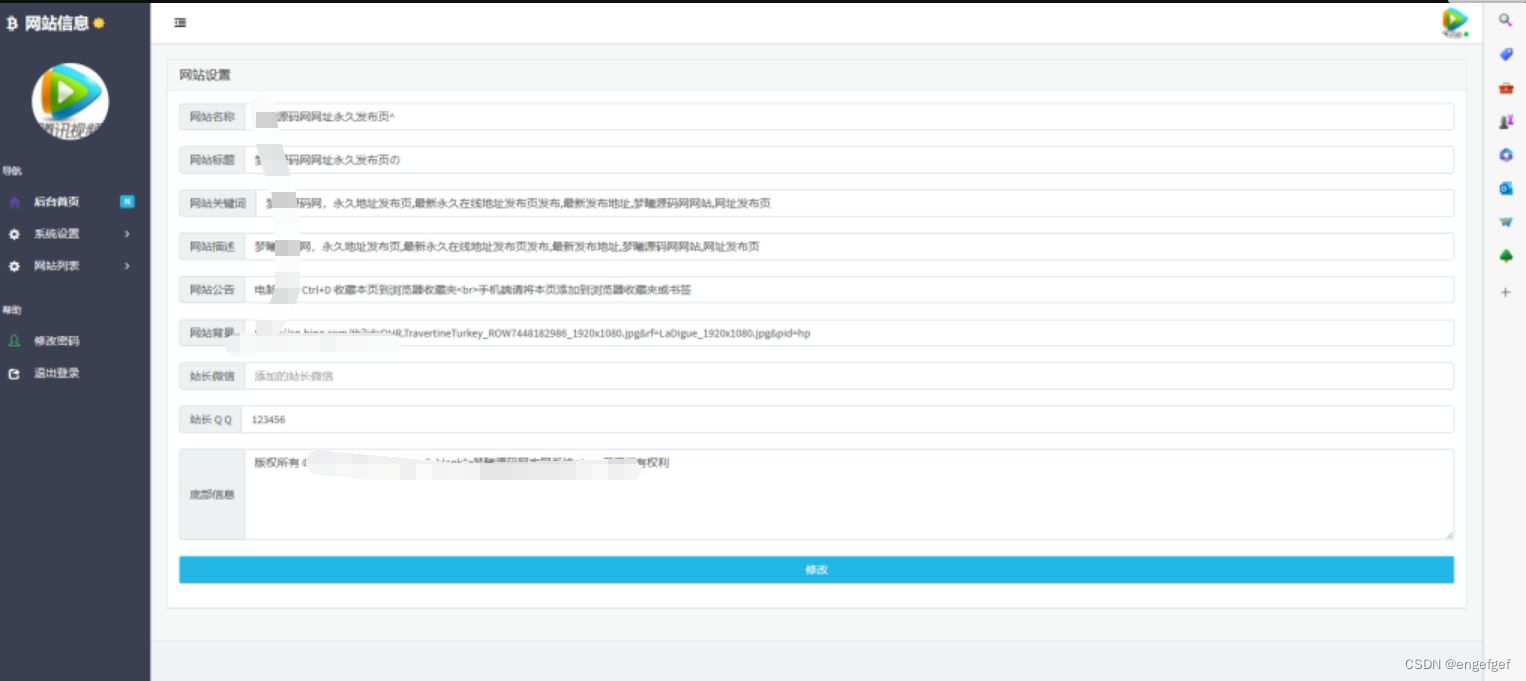Screen dimensions: 1526x681
Task: Click 退出登录 to log out
Action: coord(56,373)
